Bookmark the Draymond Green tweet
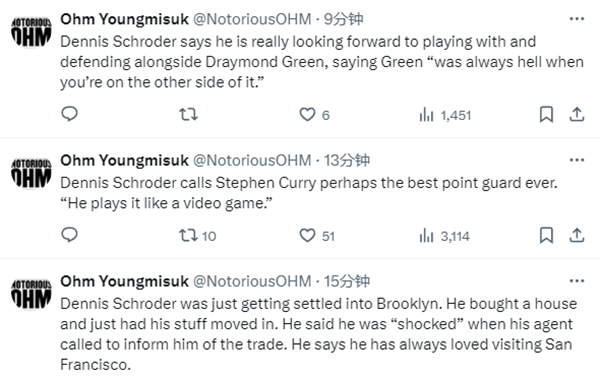 (x=546, y=114)
